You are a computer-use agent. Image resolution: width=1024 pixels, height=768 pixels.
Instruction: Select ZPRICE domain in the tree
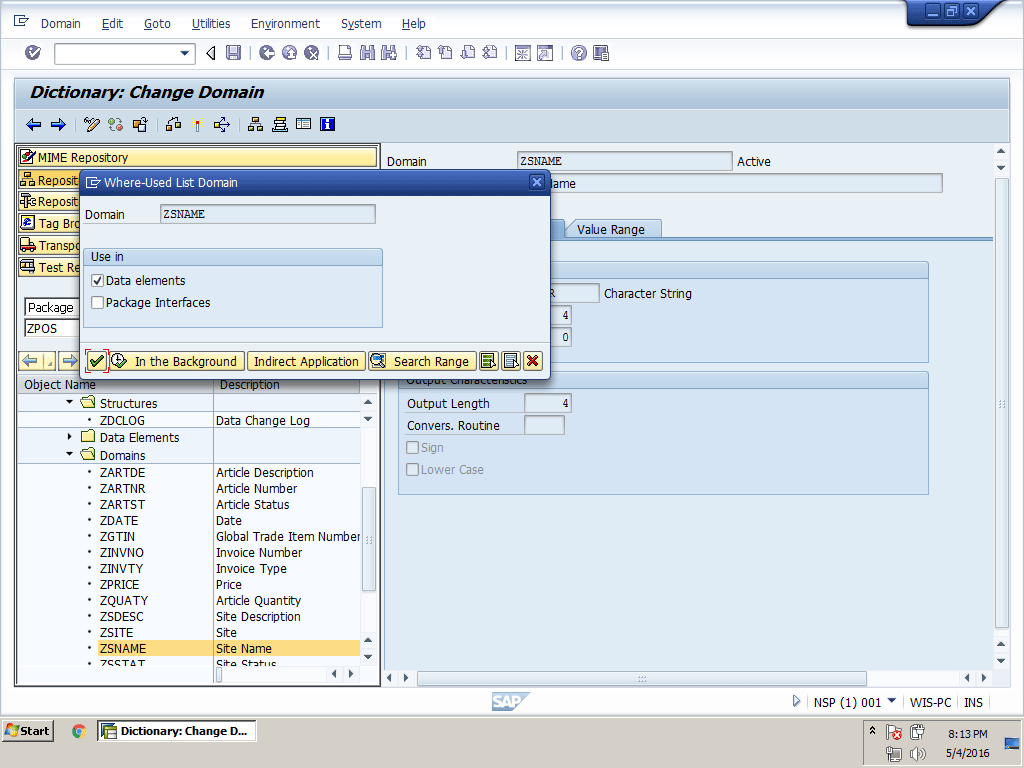pos(120,585)
